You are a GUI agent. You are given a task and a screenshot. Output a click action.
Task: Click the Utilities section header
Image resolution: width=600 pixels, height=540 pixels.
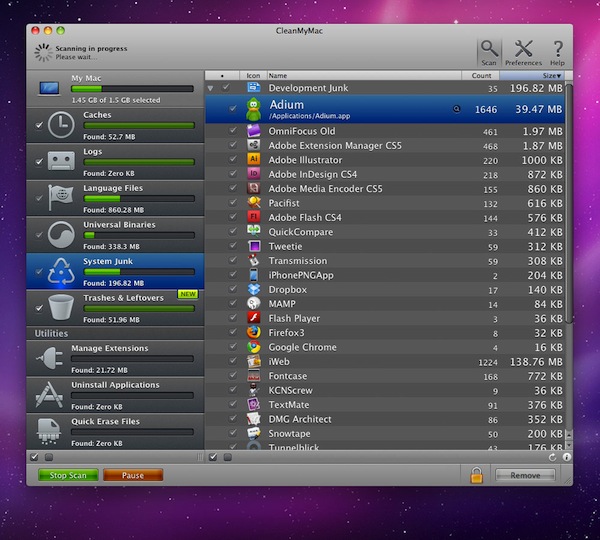coord(115,333)
